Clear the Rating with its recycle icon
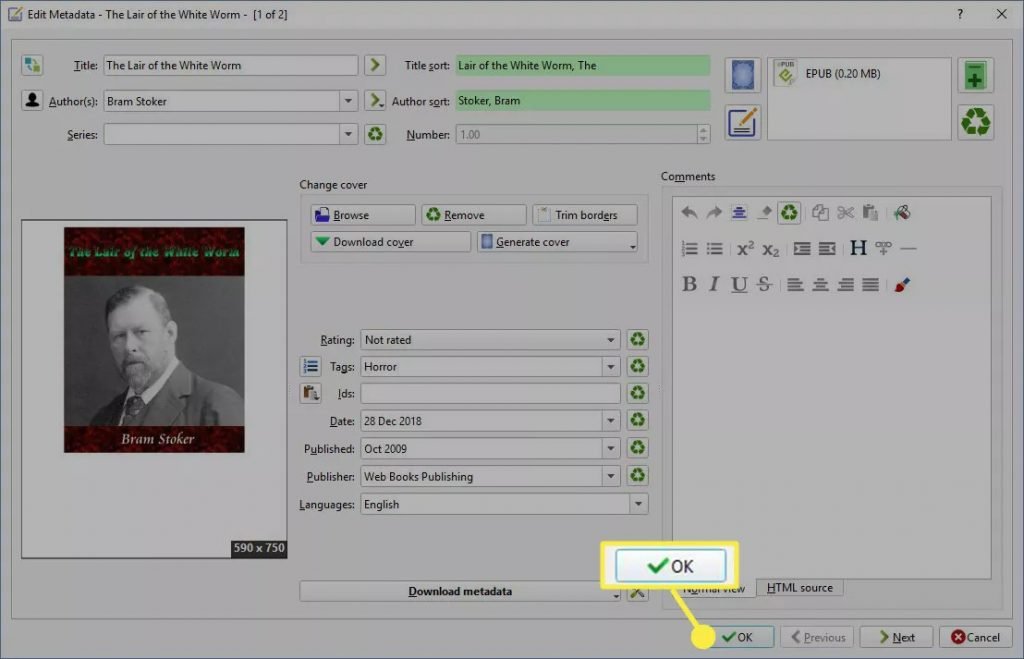1024x659 pixels. tap(637, 339)
